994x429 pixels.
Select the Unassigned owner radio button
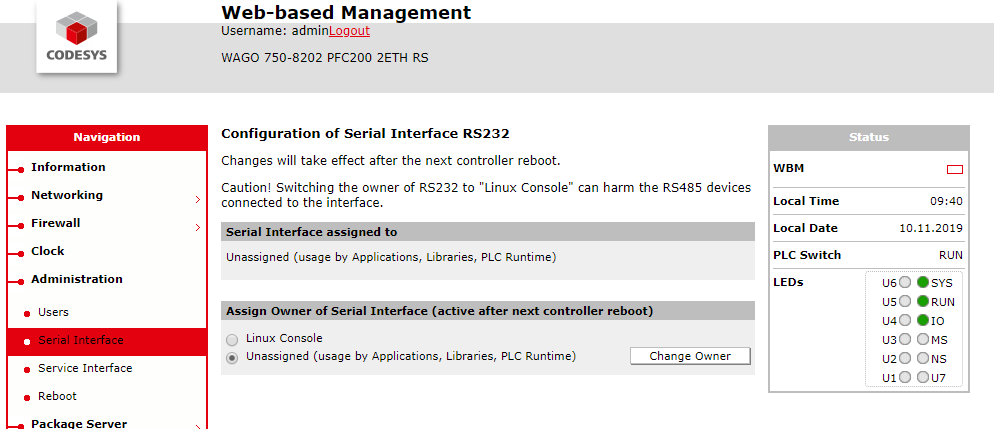pyautogui.click(x=233, y=358)
